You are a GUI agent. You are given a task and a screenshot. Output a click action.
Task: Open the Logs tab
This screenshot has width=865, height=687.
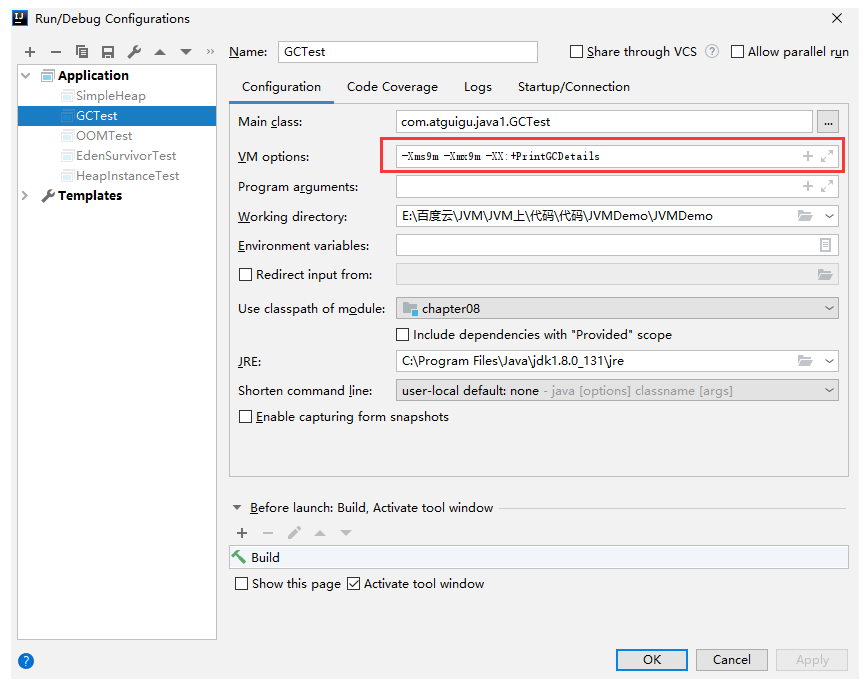click(478, 87)
